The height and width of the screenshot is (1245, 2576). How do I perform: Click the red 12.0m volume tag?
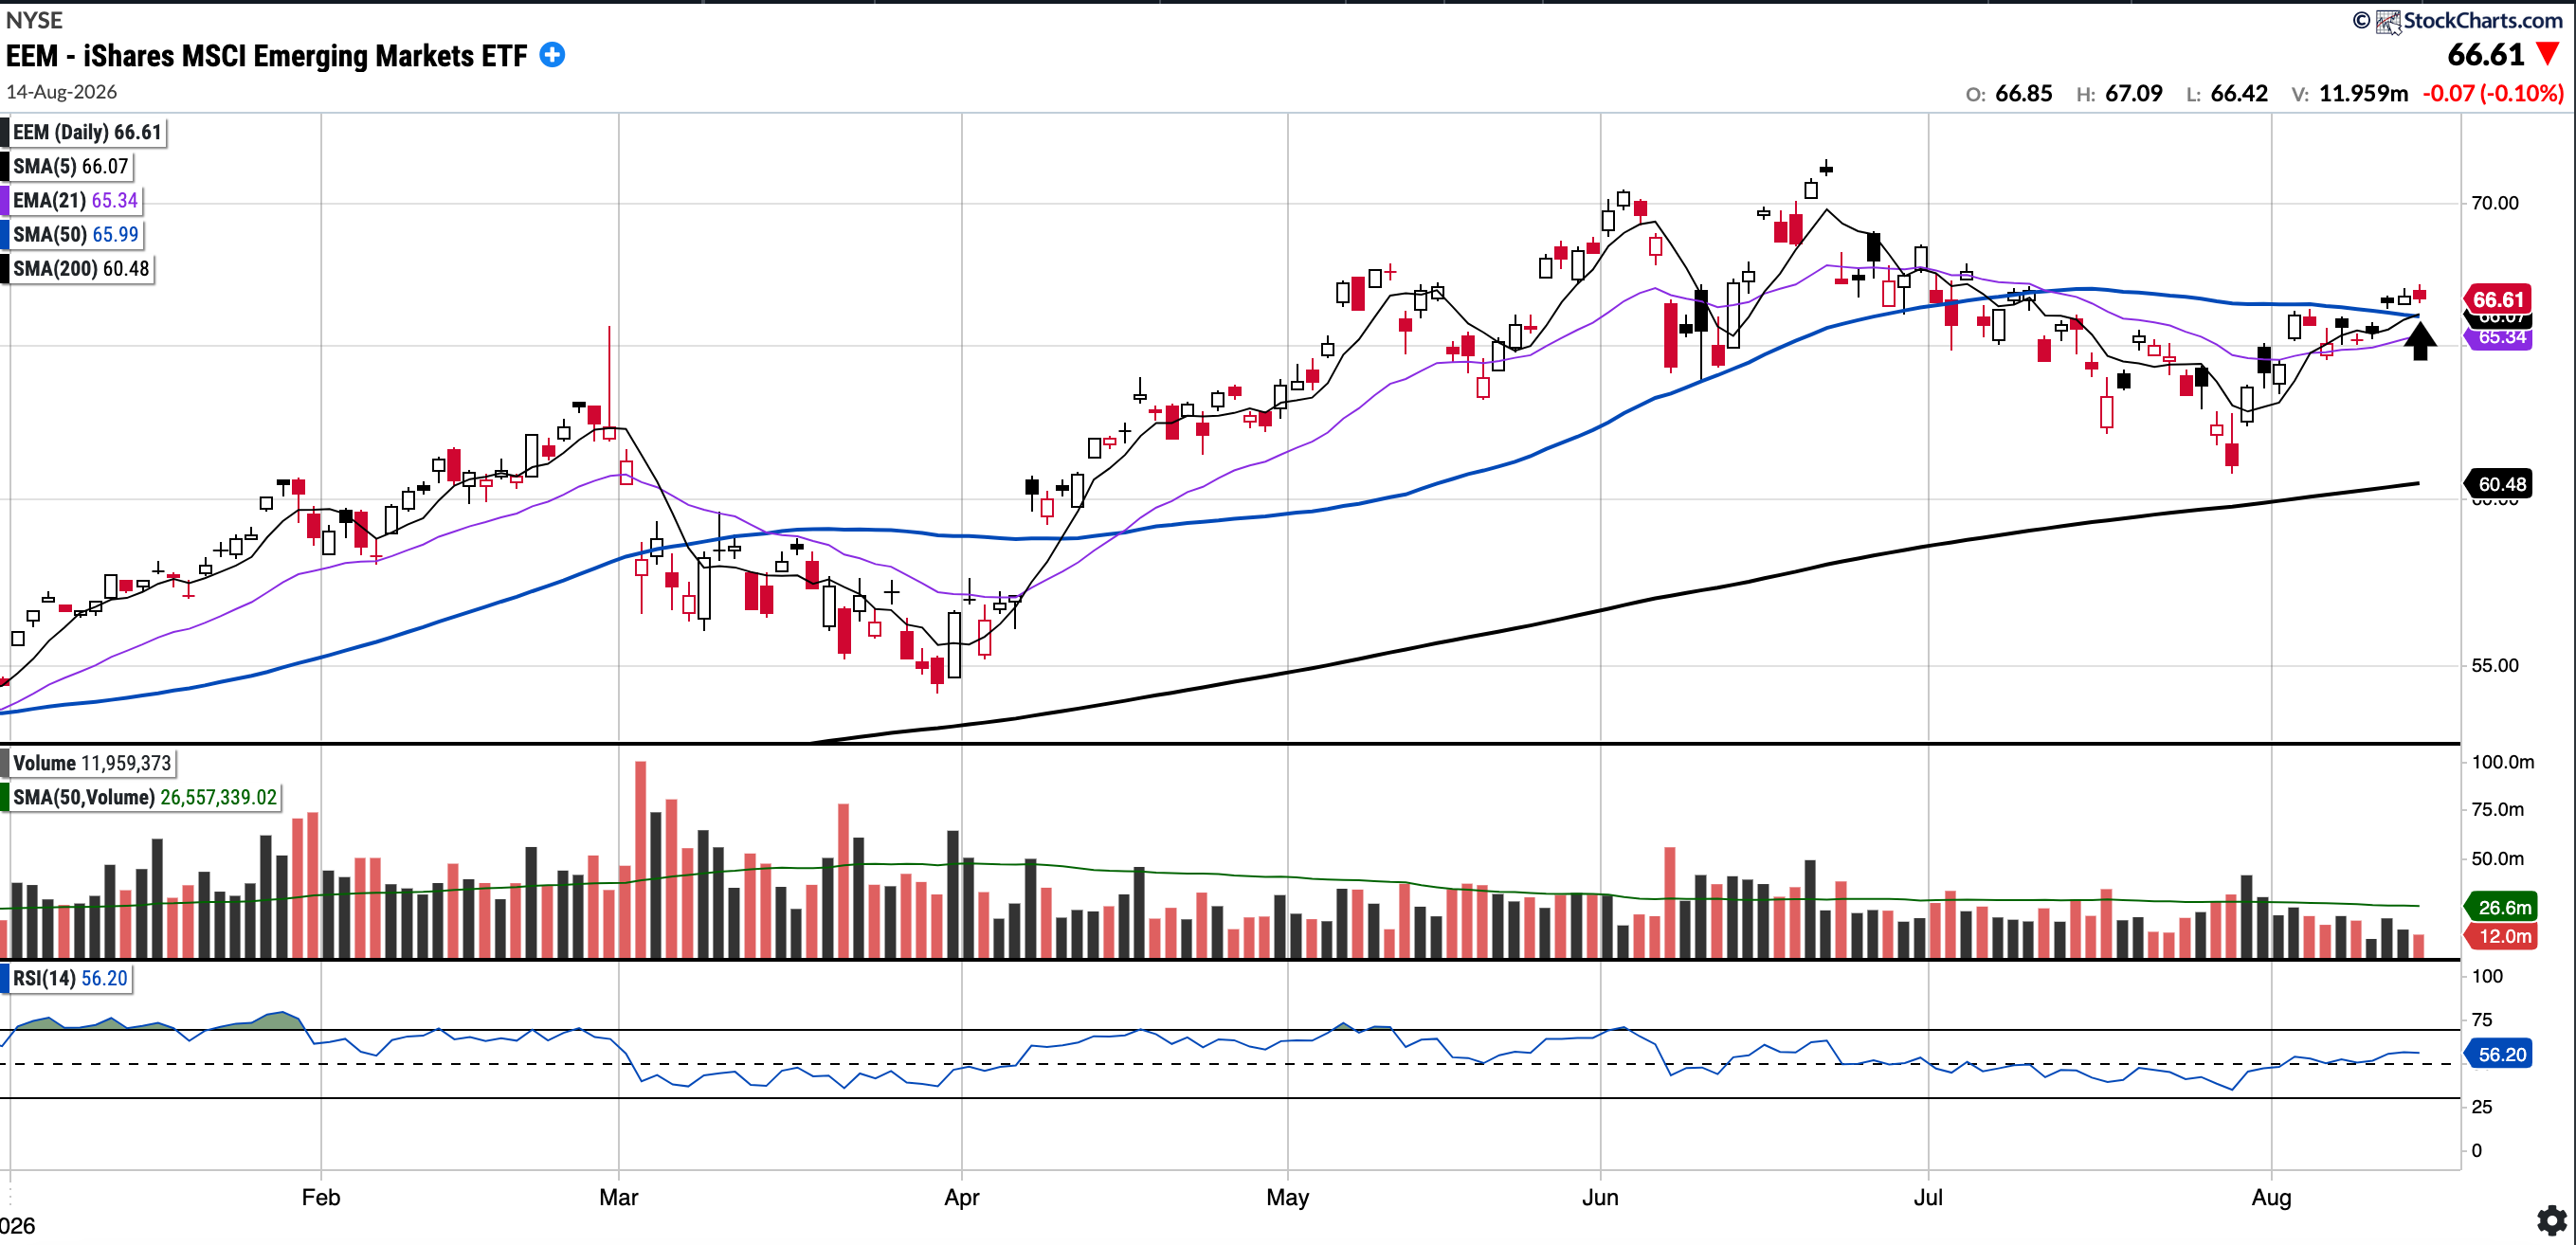(x=2502, y=936)
